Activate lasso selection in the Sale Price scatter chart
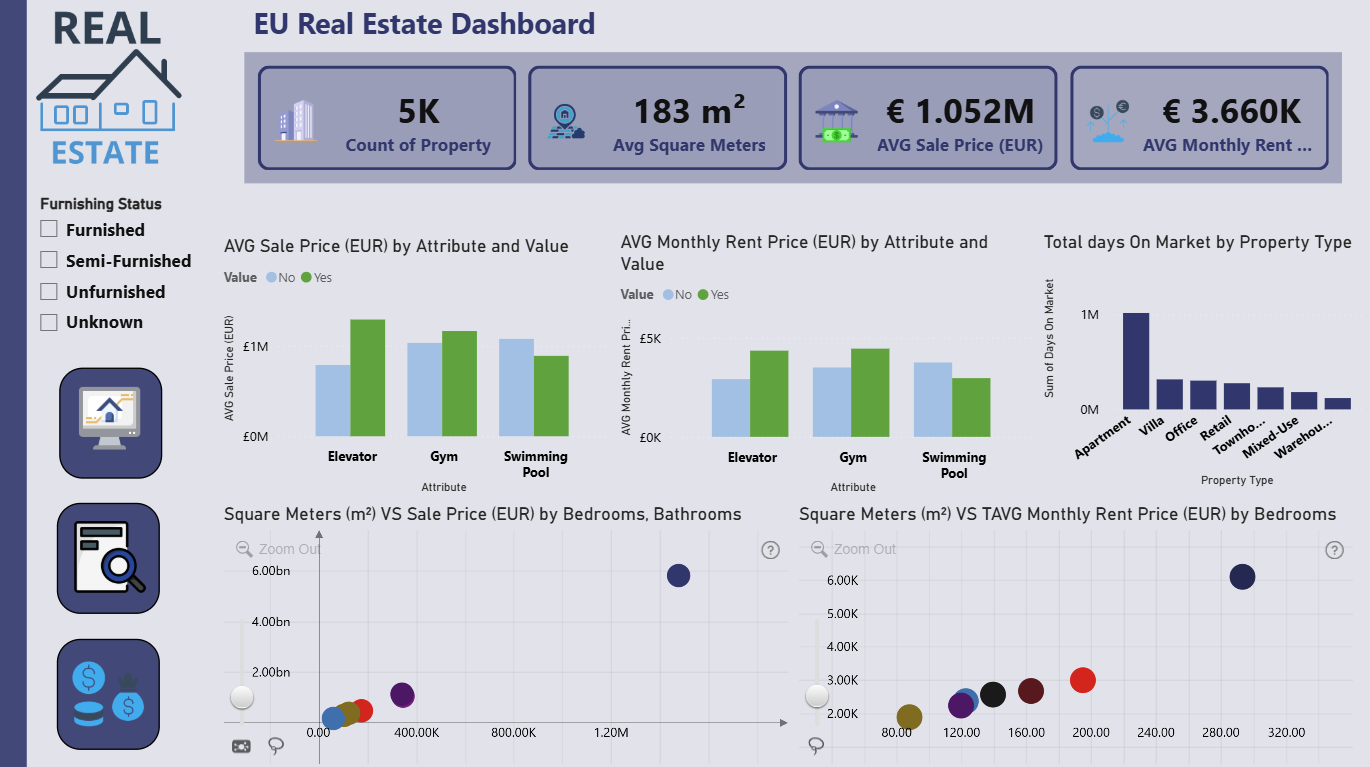Image resolution: width=1370 pixels, height=767 pixels. coord(276,746)
